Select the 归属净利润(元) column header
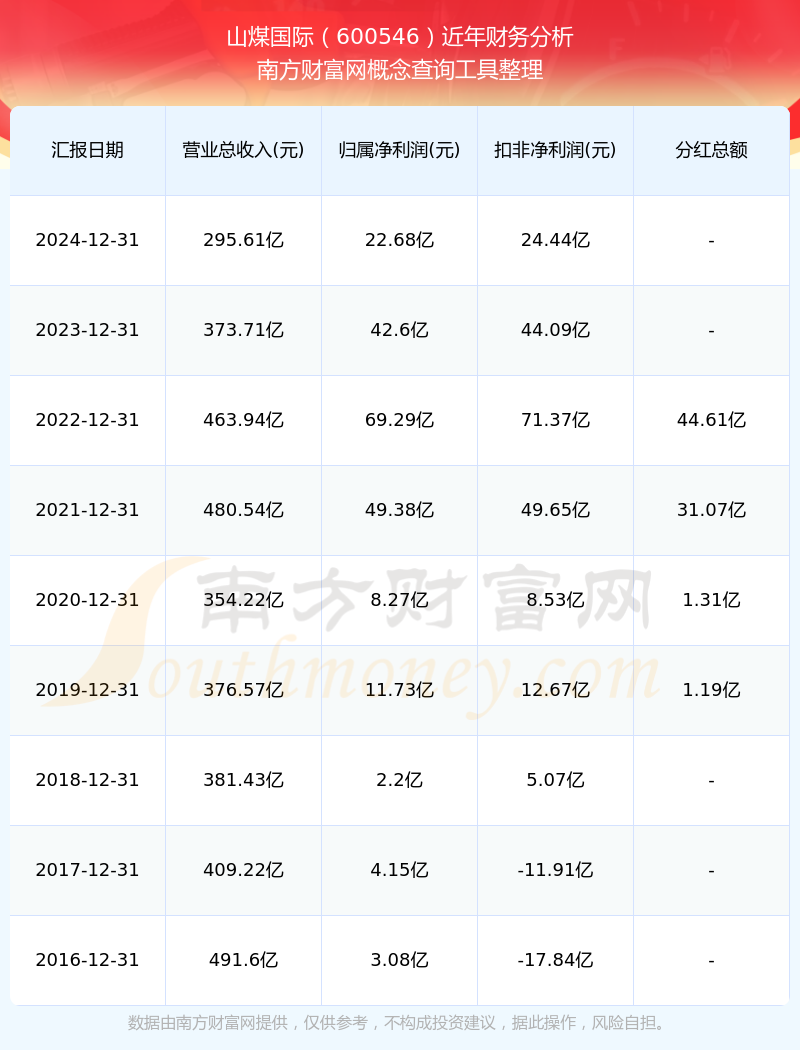The image size is (800, 1050). click(400, 150)
